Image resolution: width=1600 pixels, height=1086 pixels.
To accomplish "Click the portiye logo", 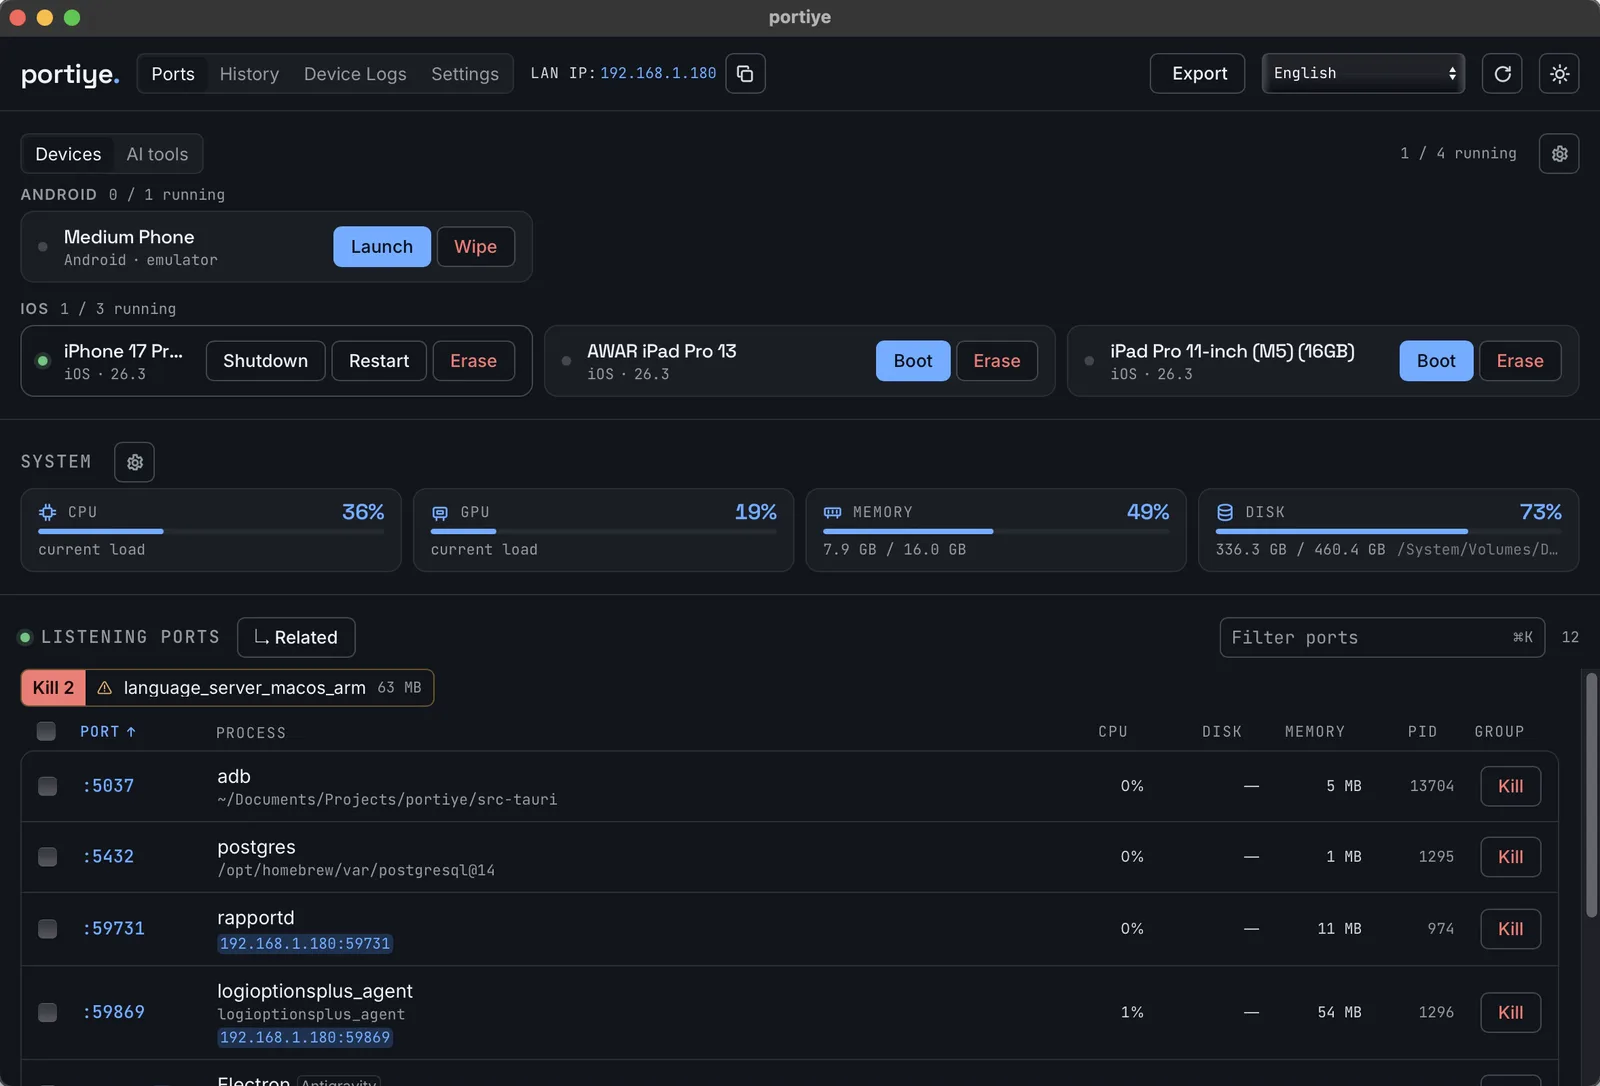I will pyautogui.click(x=70, y=74).
